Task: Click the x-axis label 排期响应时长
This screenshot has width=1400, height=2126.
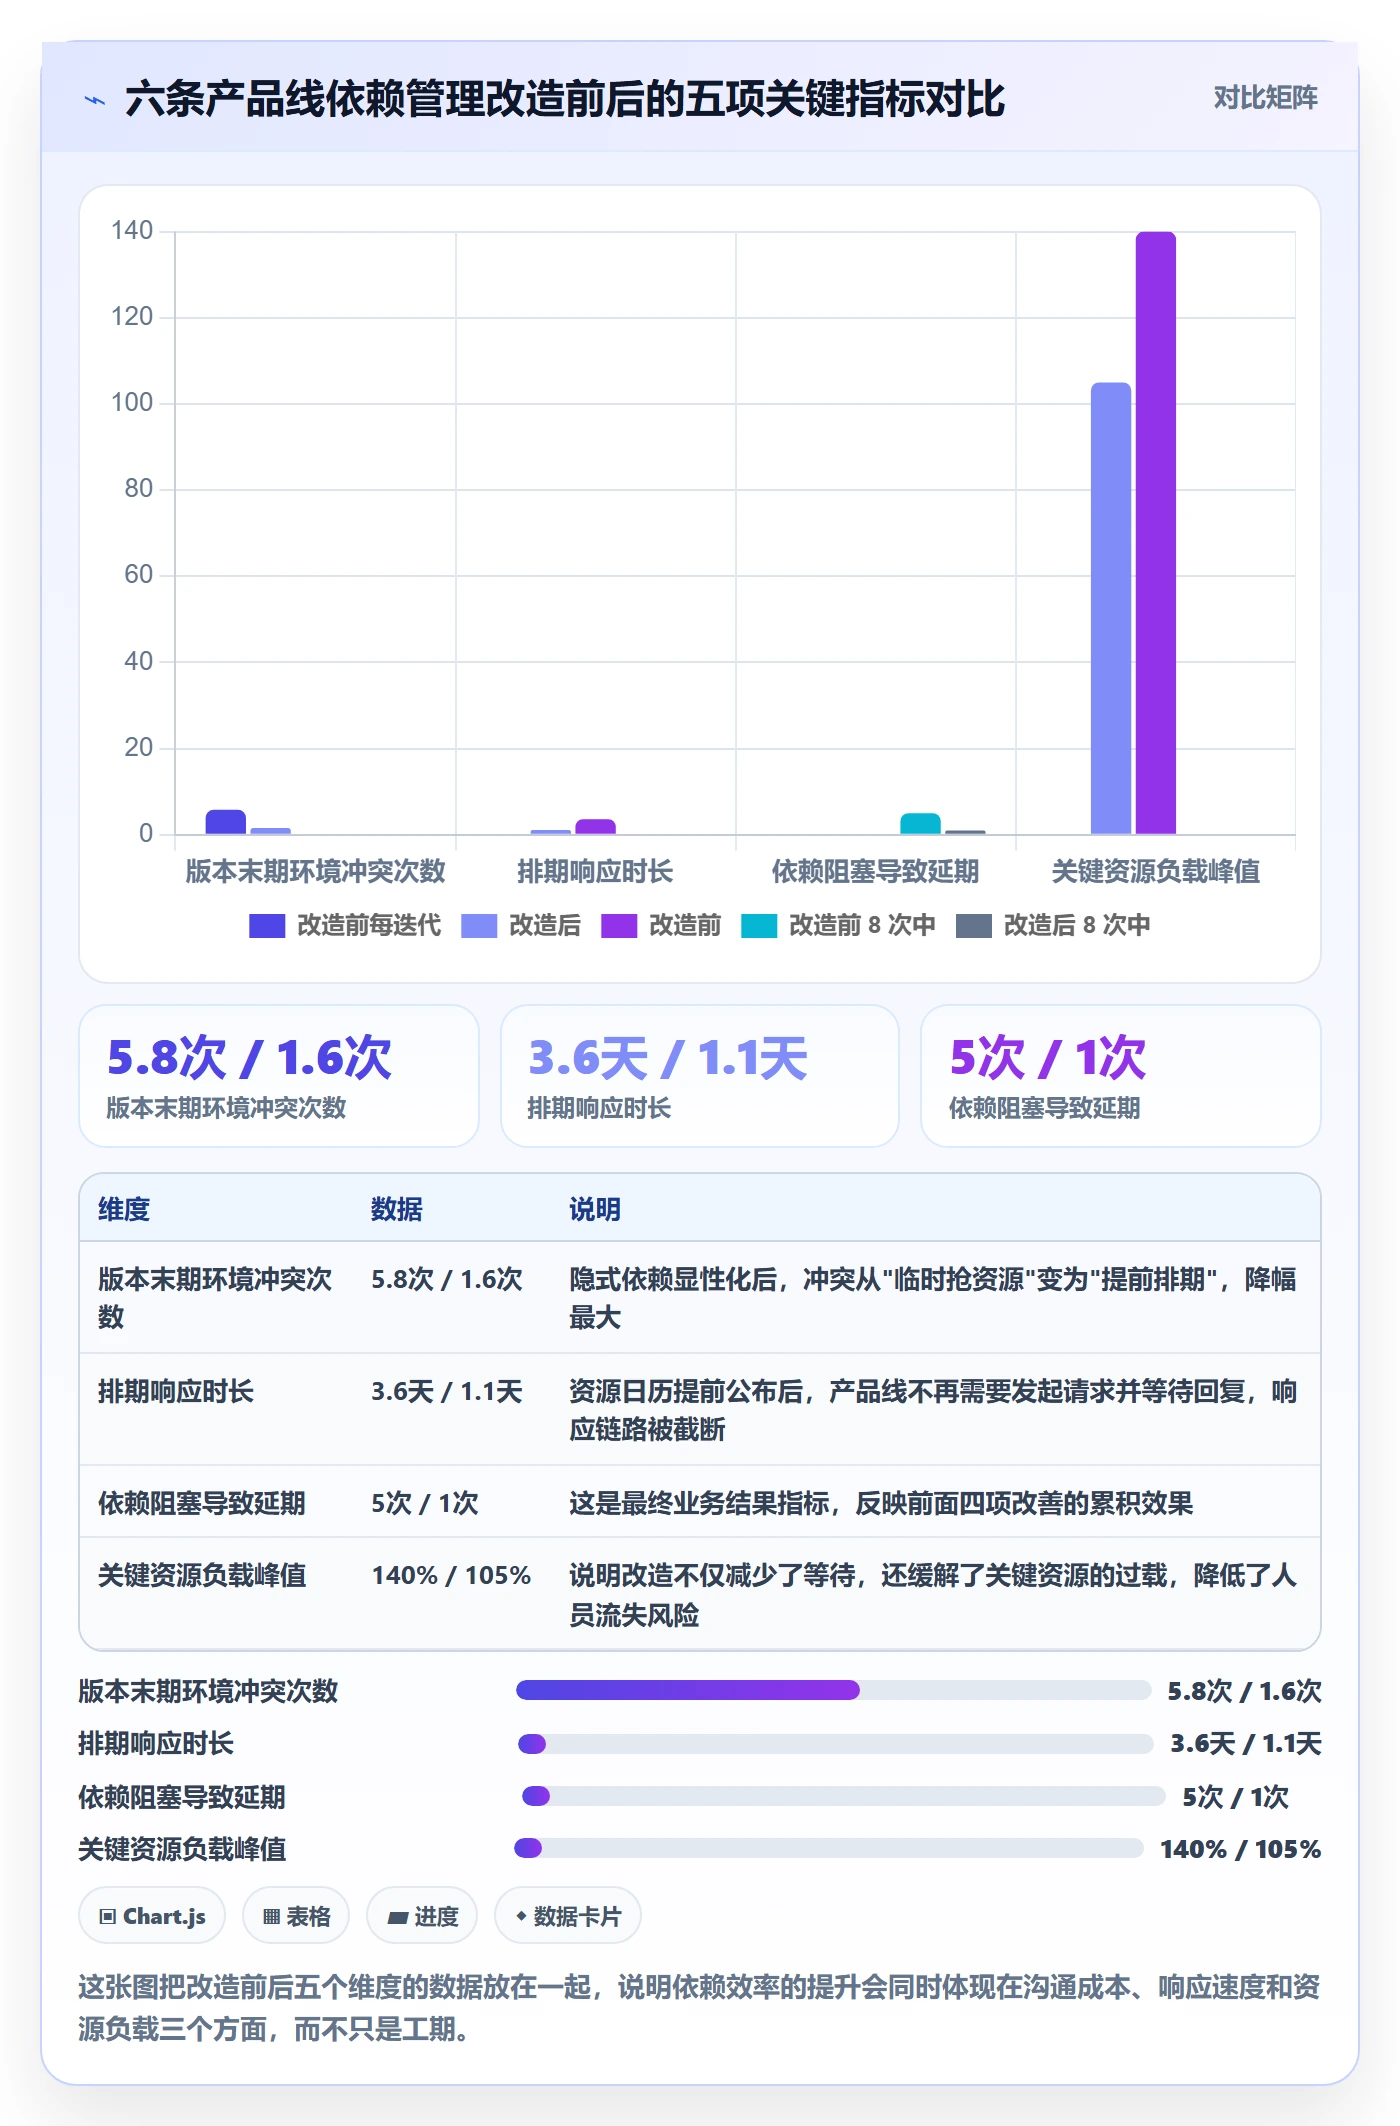Action: coord(595,871)
